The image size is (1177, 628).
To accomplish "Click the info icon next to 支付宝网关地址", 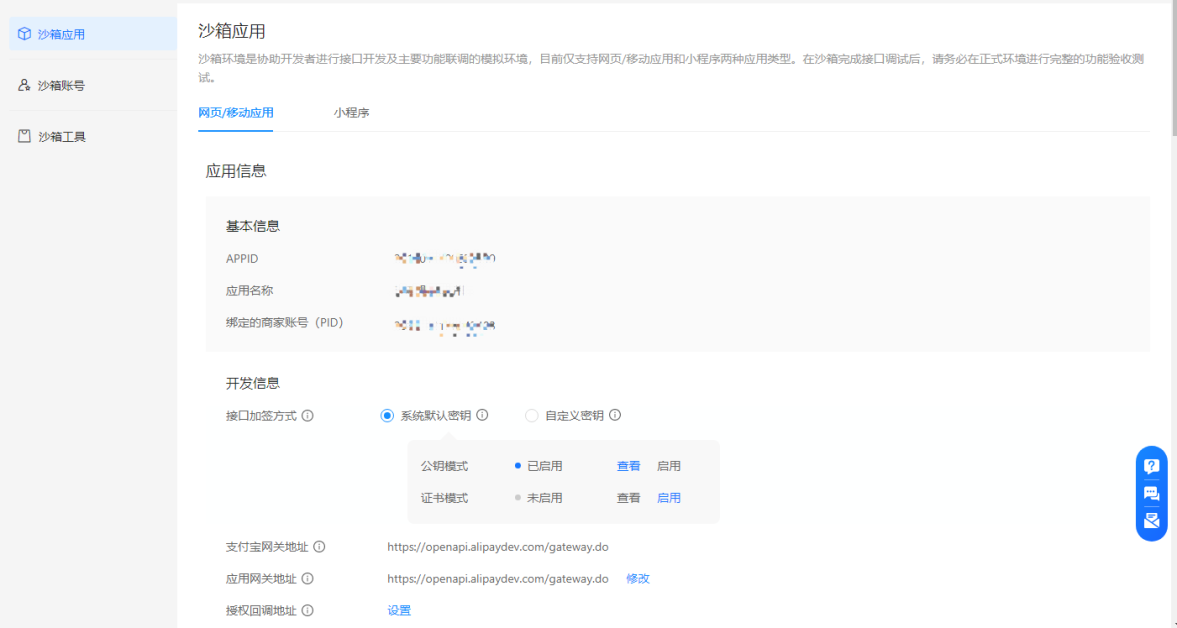I will coord(319,547).
